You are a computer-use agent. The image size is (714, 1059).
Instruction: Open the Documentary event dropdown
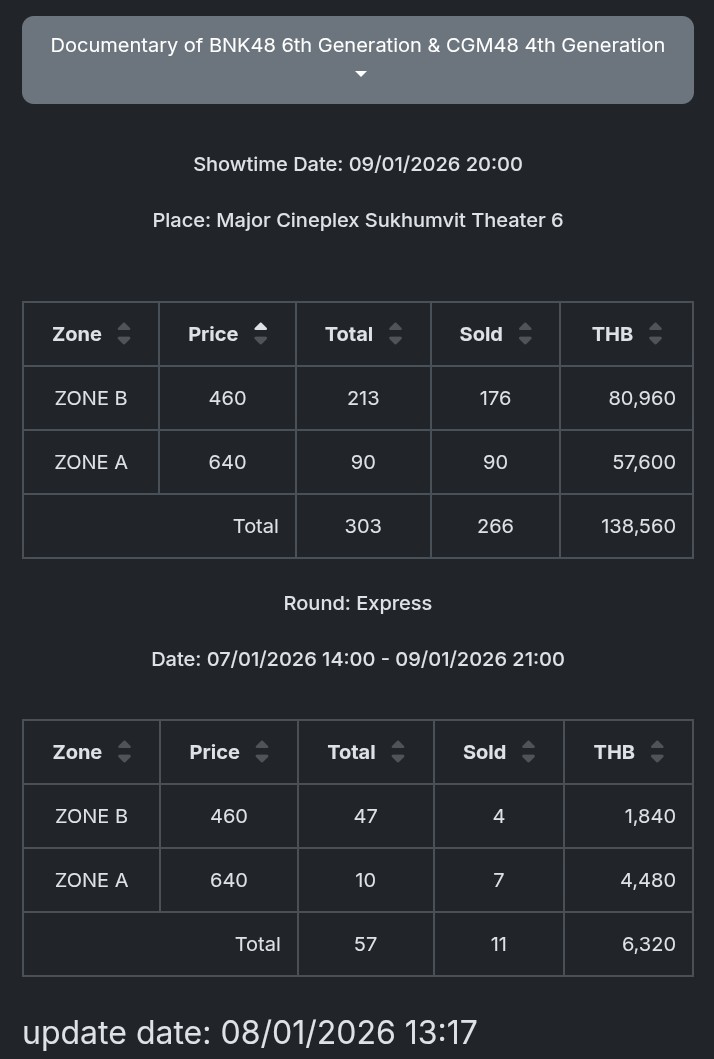coord(357,46)
